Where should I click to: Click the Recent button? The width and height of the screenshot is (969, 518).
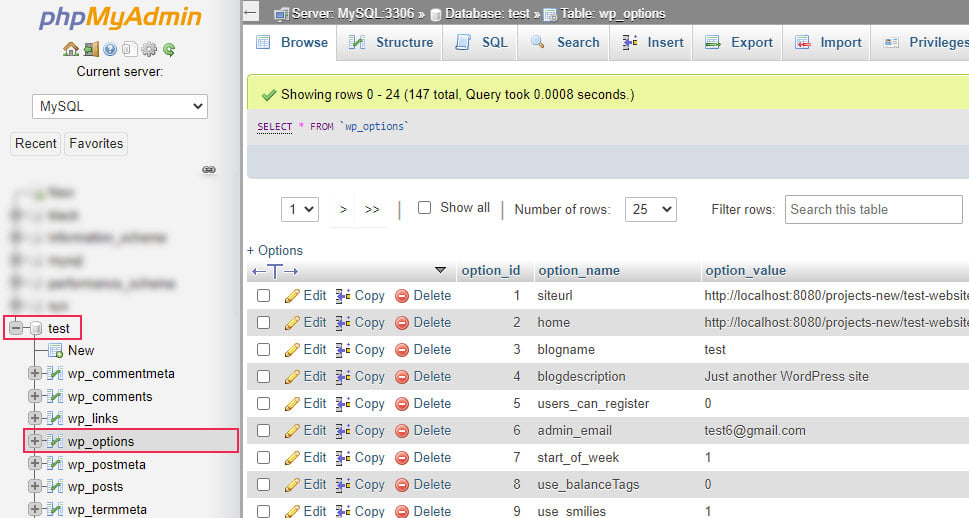click(36, 143)
